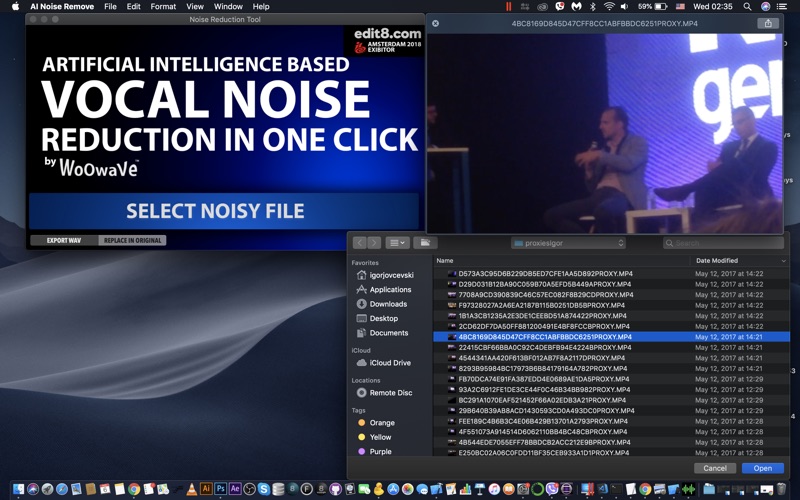Open the view options dropdown in file dialog

click(x=397, y=243)
